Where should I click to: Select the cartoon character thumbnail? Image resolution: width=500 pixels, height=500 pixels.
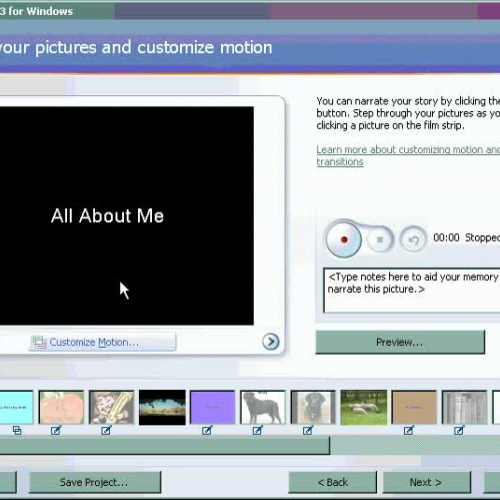[x=111, y=407]
